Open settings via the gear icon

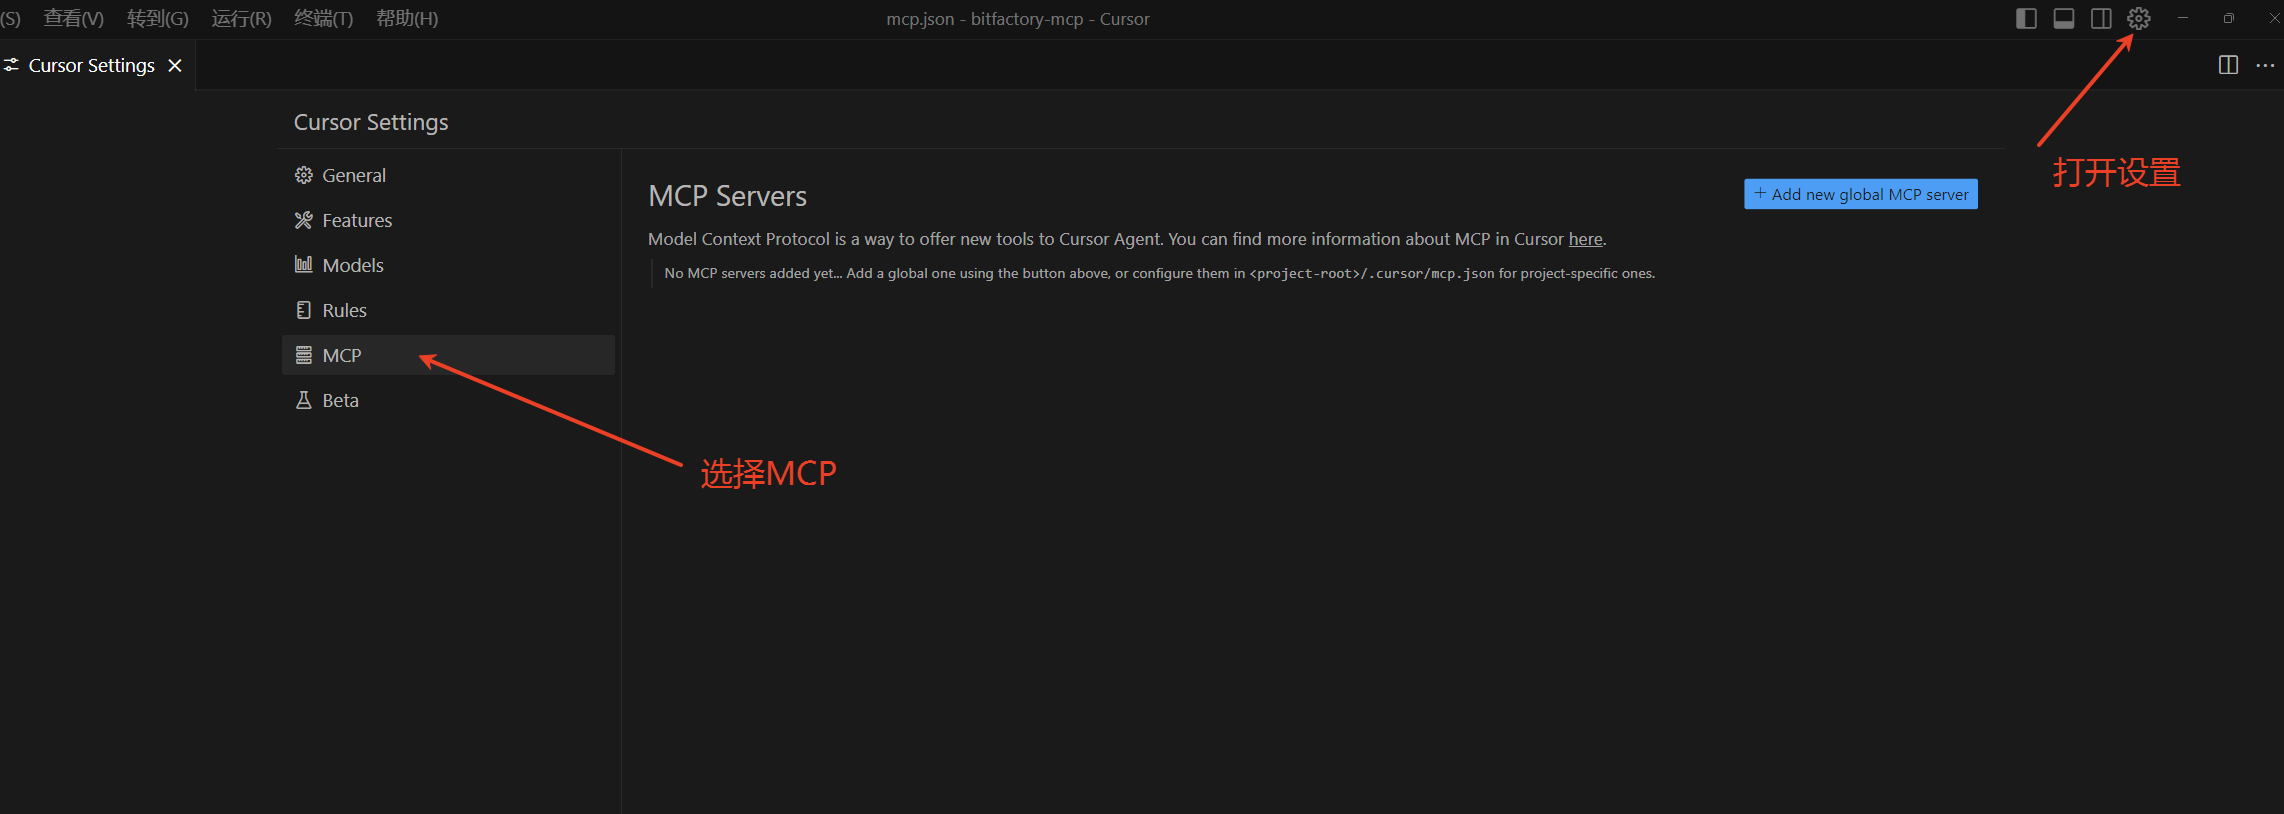click(2138, 18)
